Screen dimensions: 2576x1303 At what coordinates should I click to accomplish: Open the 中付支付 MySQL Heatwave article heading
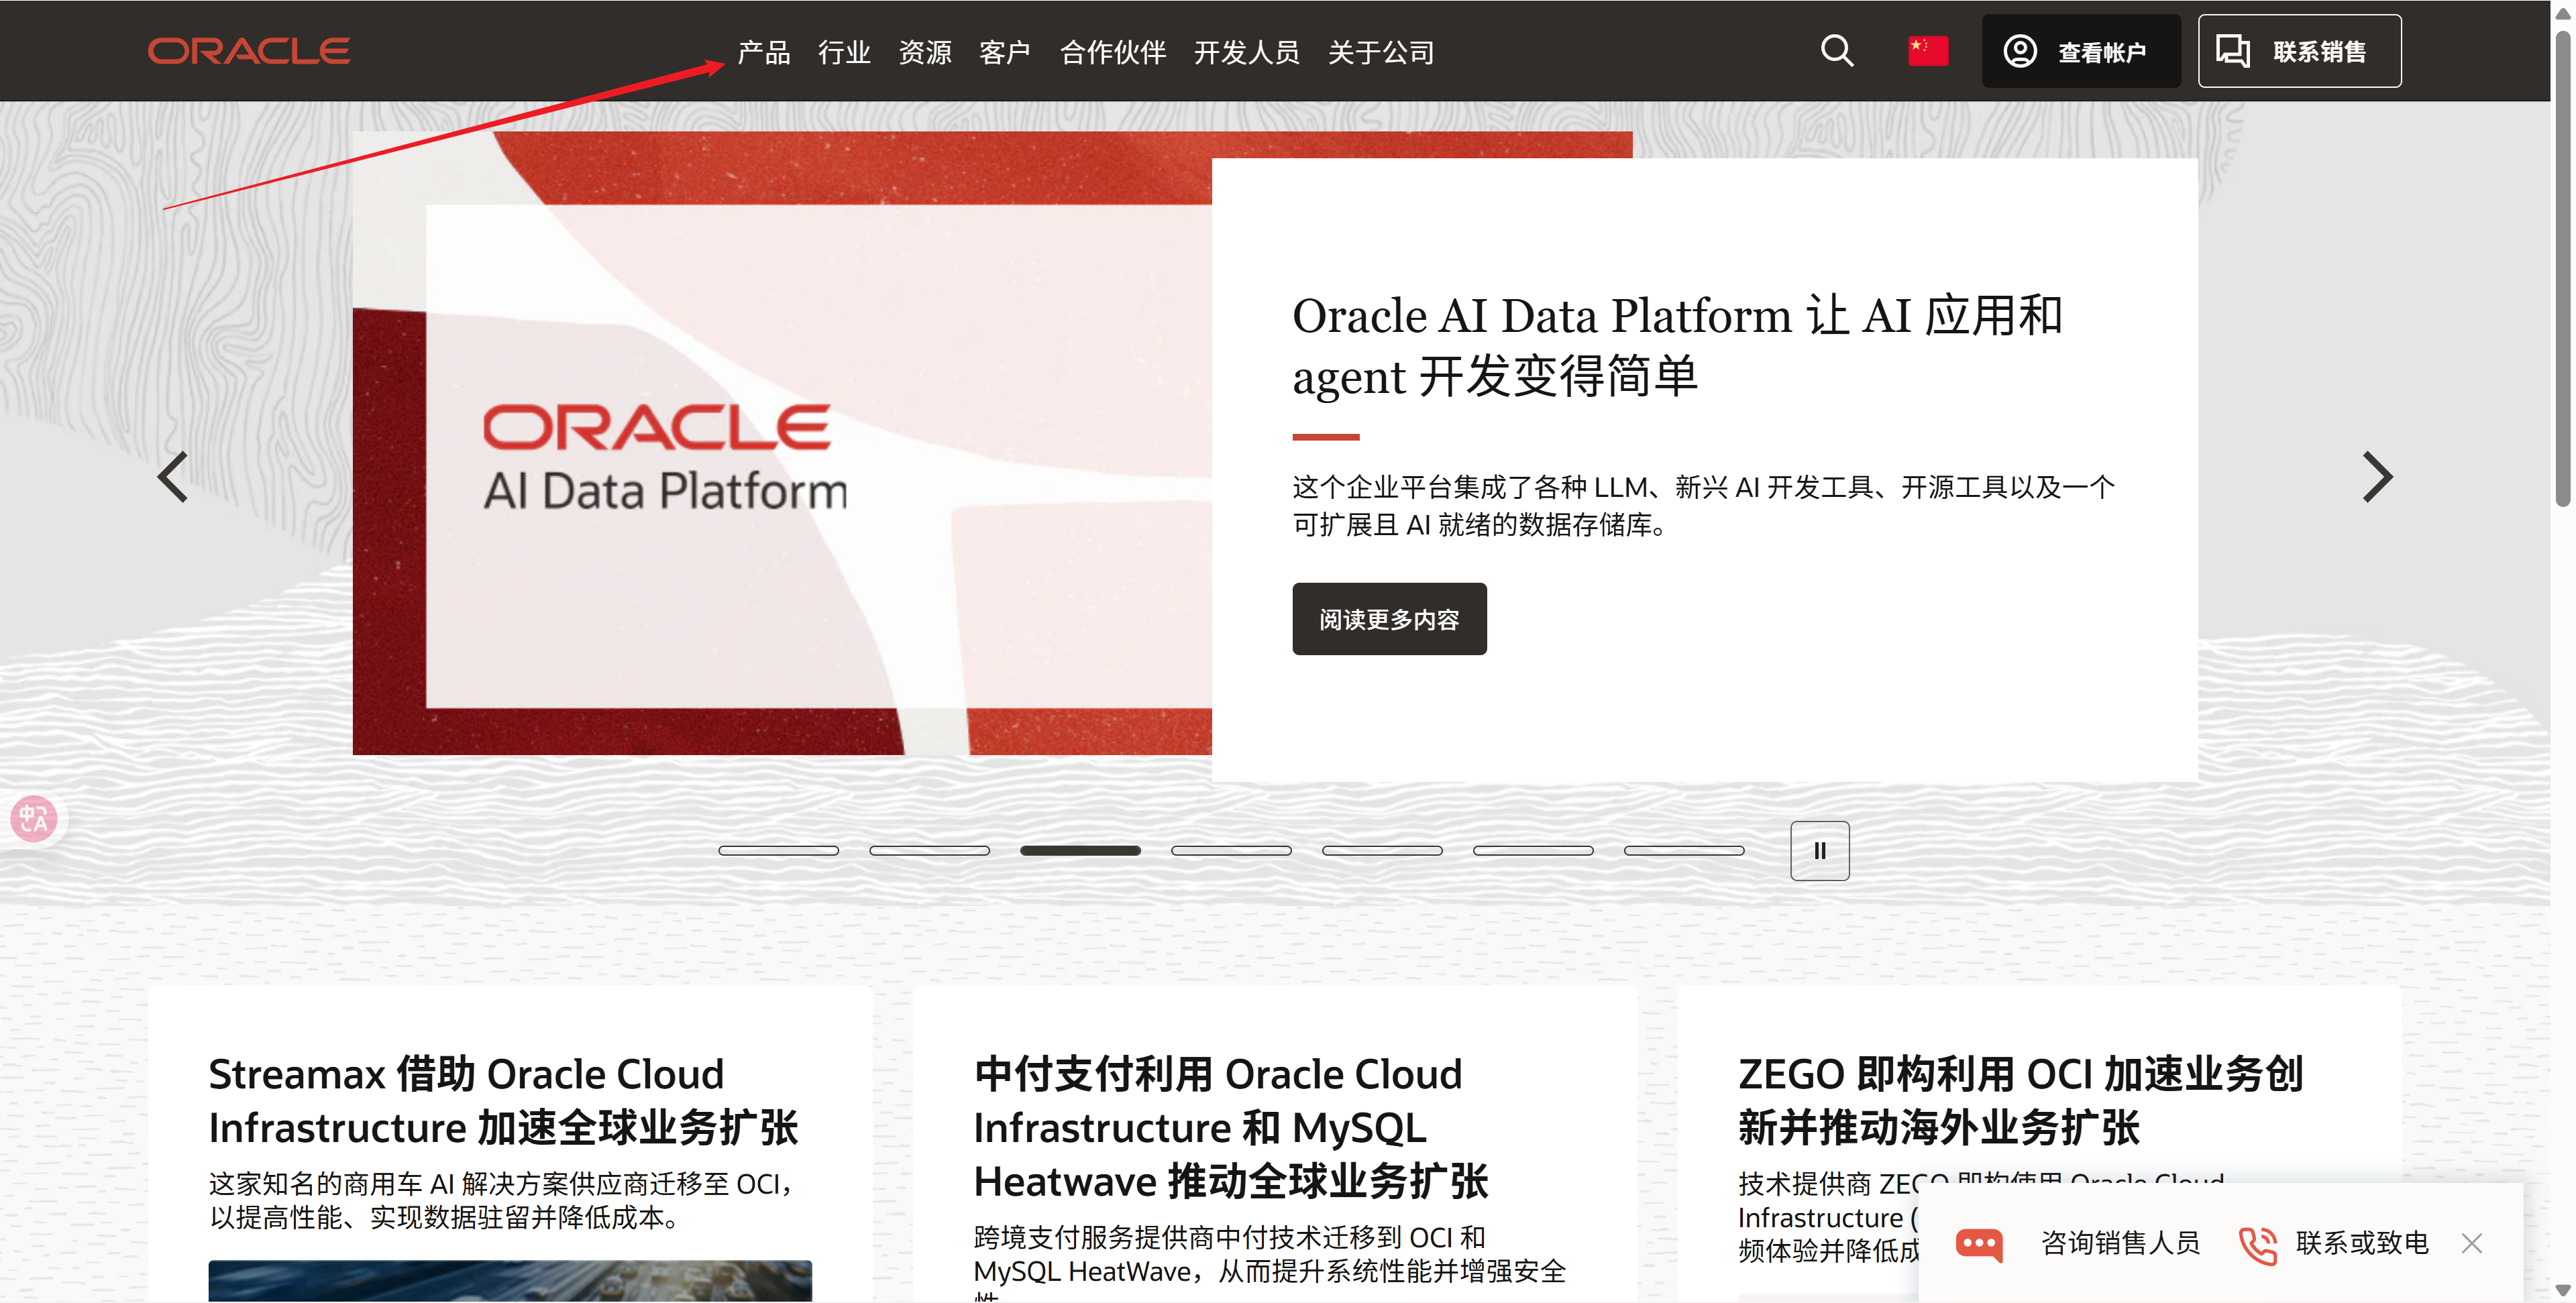click(x=1231, y=1128)
